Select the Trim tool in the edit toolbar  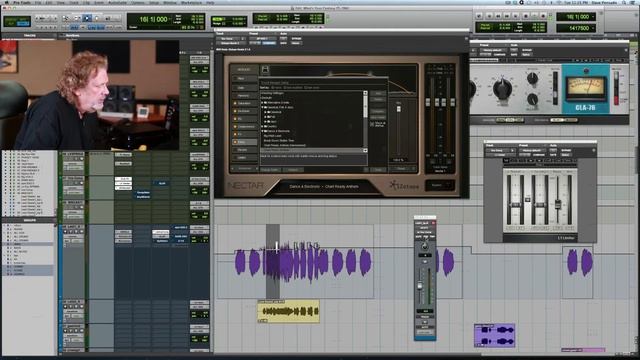76,18
